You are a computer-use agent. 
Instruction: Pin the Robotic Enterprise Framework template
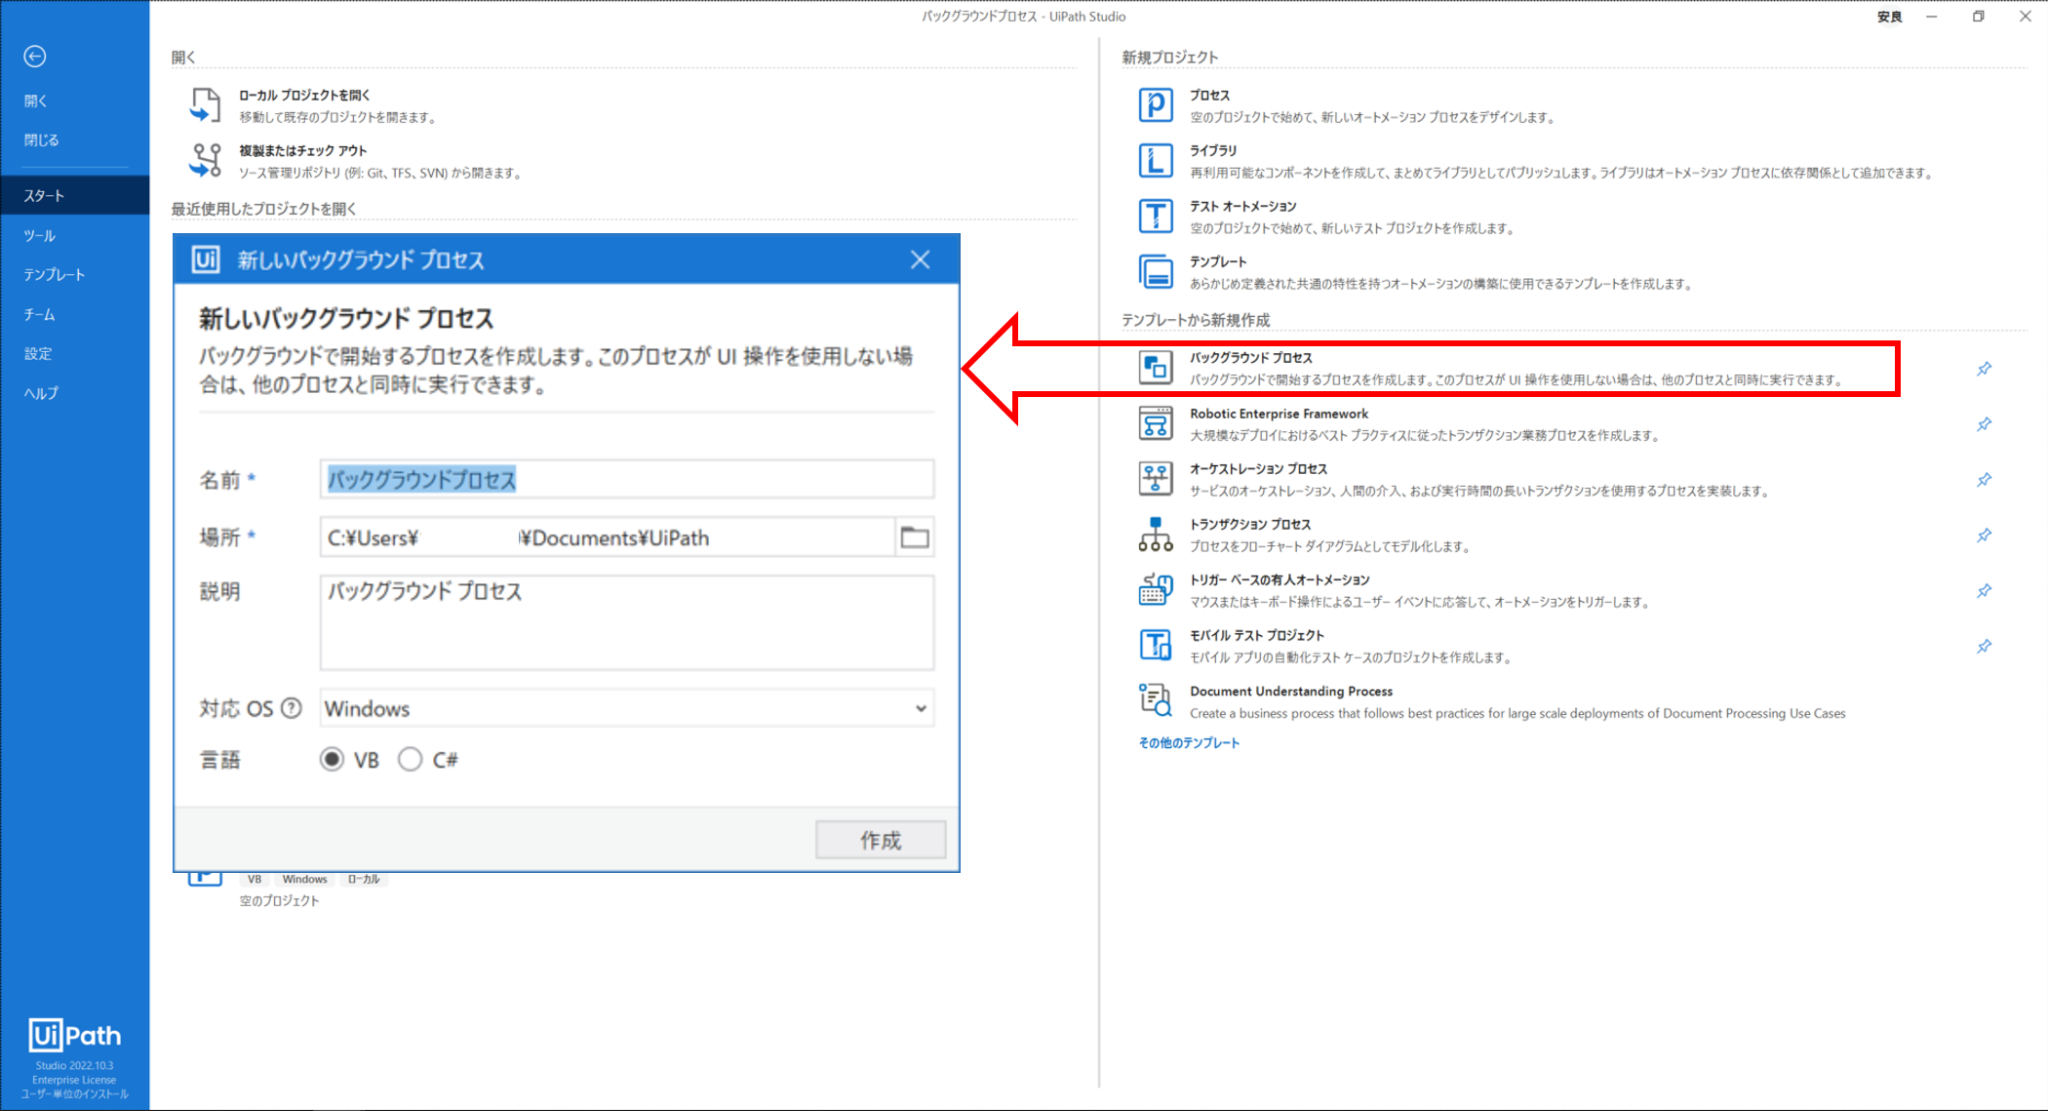(x=1984, y=424)
